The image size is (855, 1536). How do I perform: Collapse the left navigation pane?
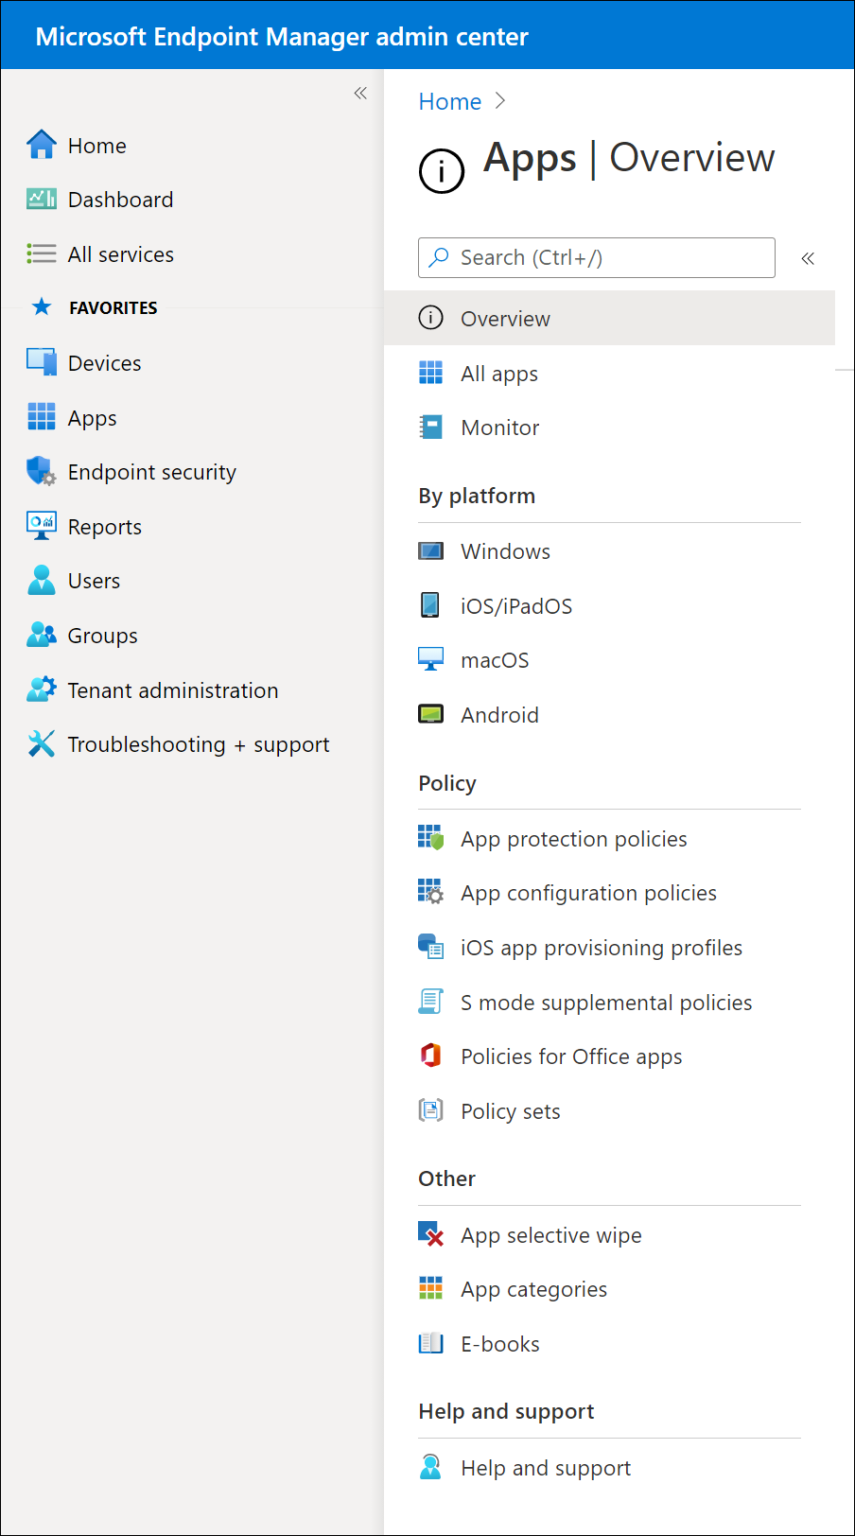click(360, 92)
